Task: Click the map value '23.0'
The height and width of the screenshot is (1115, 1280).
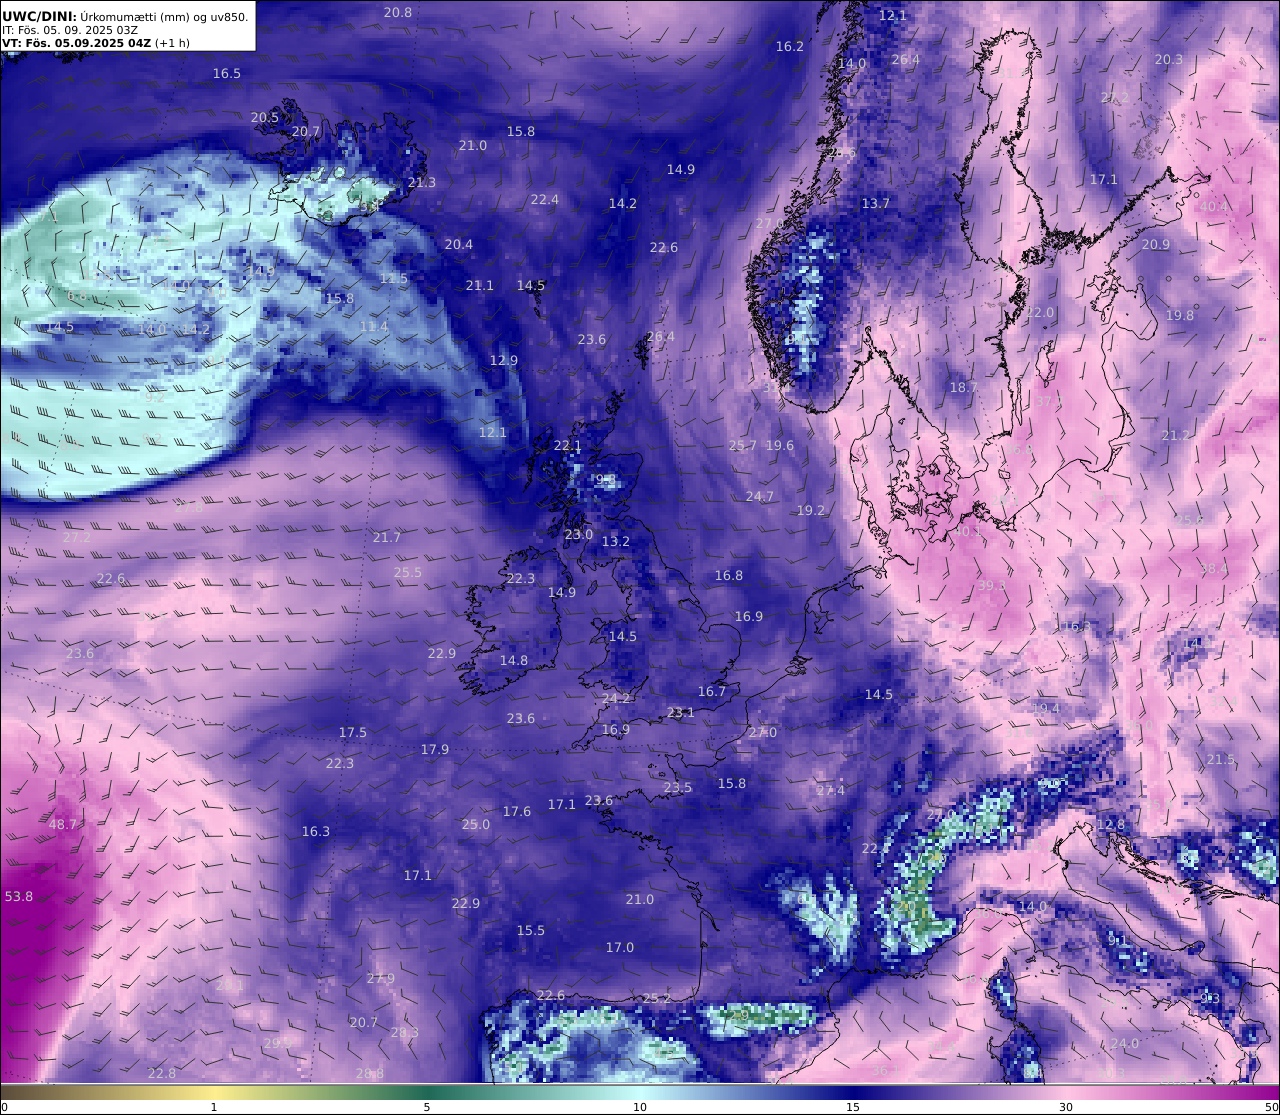Action: tap(579, 535)
